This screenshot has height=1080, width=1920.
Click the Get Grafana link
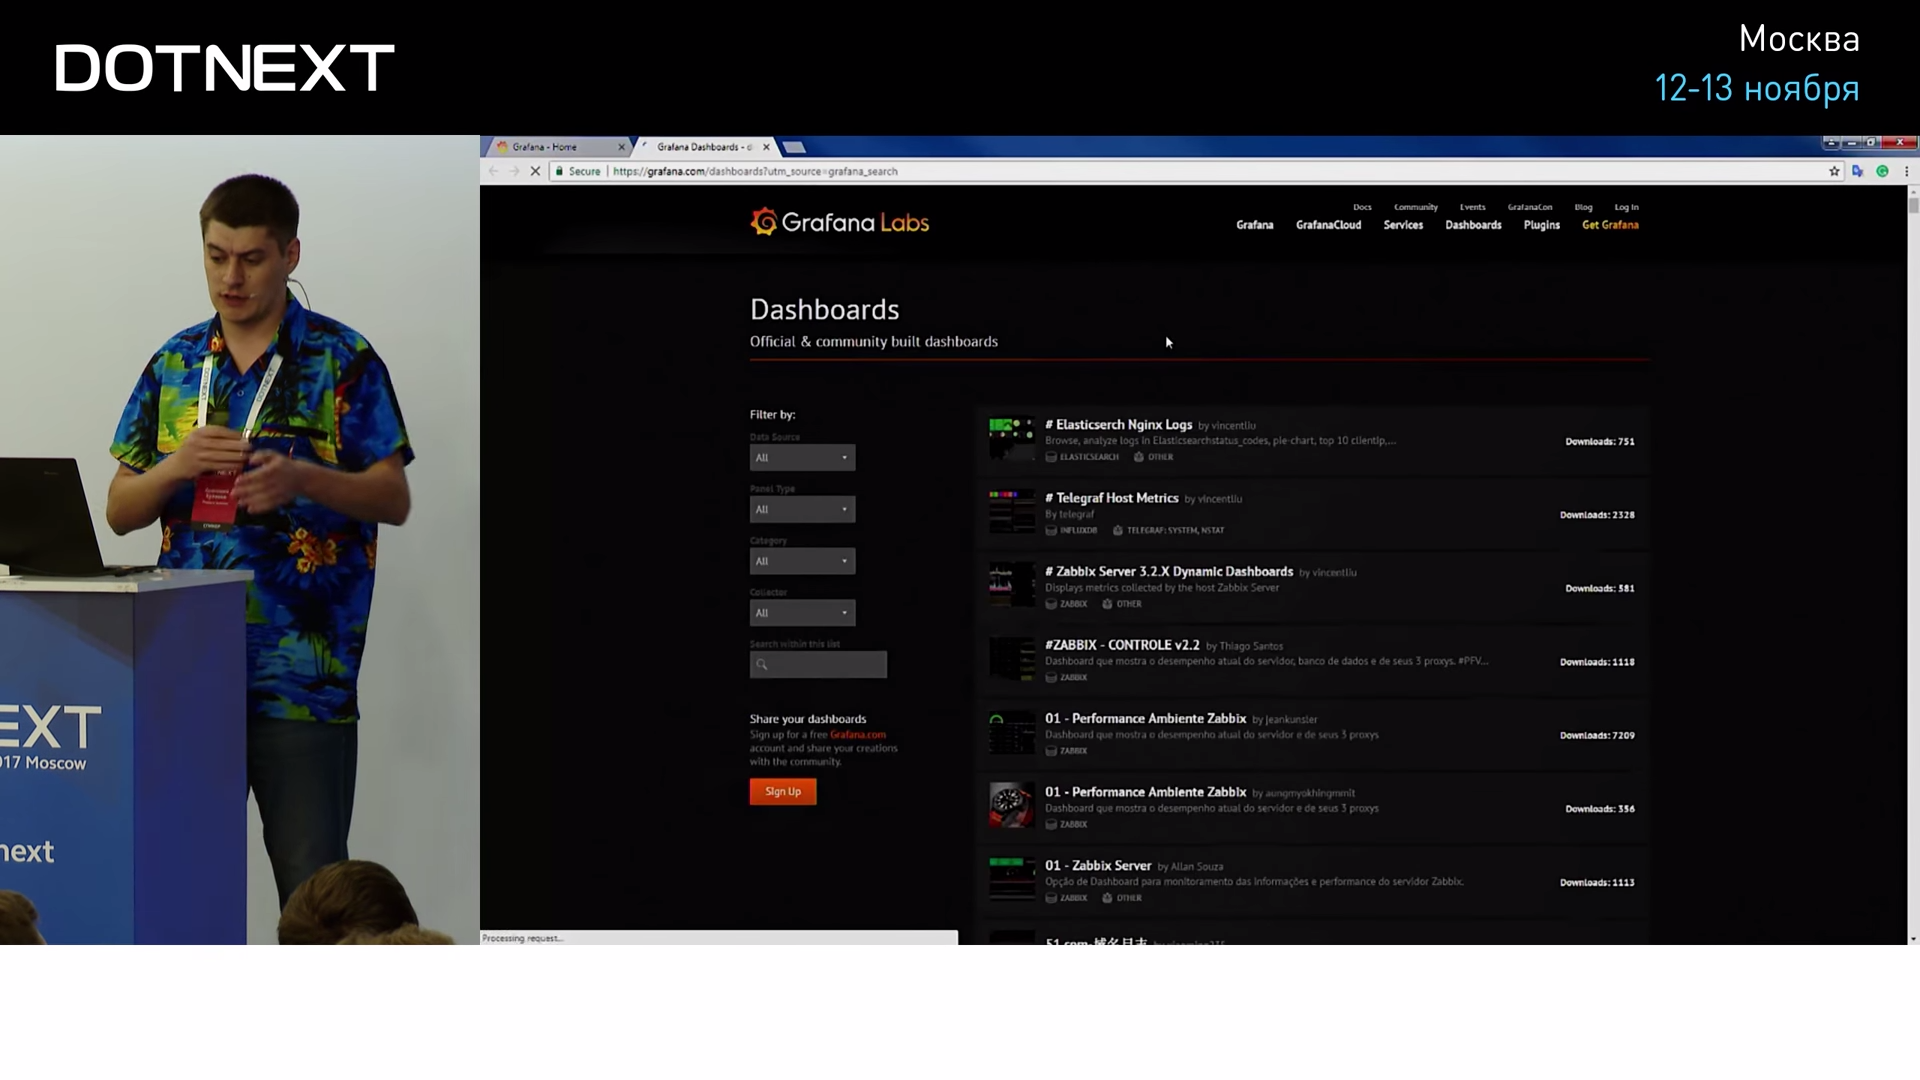tap(1610, 225)
